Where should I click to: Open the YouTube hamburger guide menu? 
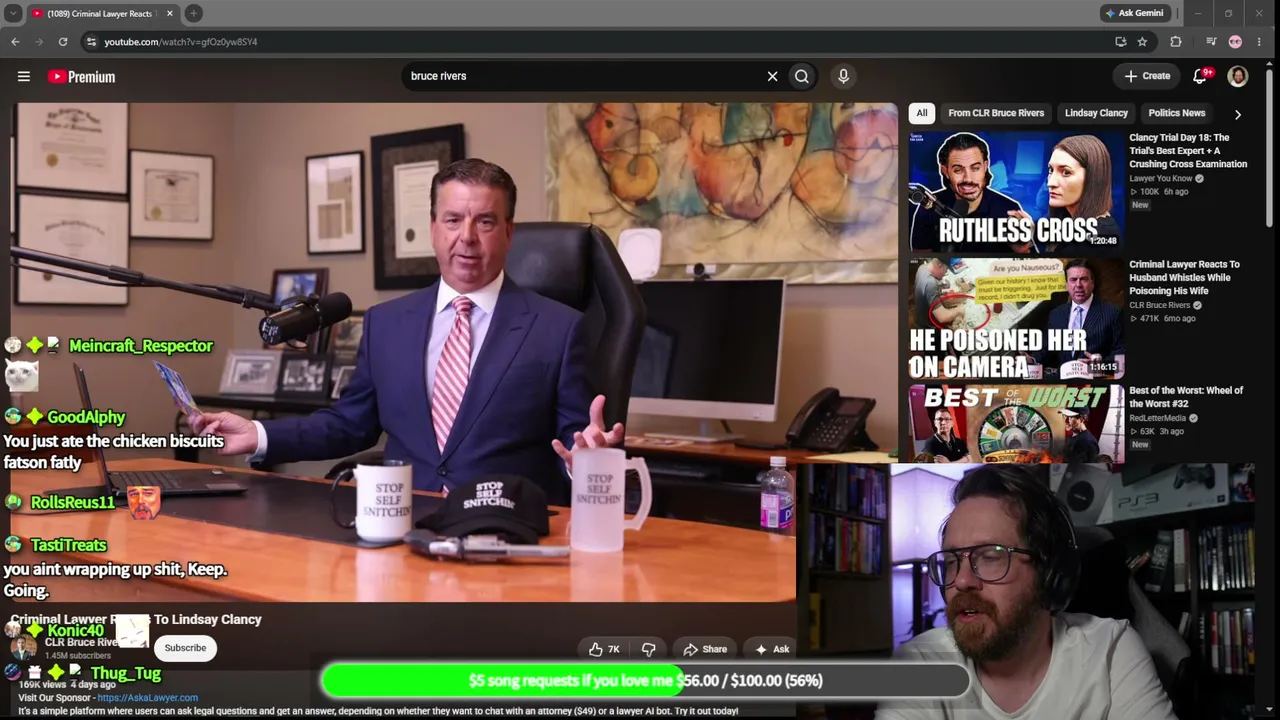pos(24,76)
